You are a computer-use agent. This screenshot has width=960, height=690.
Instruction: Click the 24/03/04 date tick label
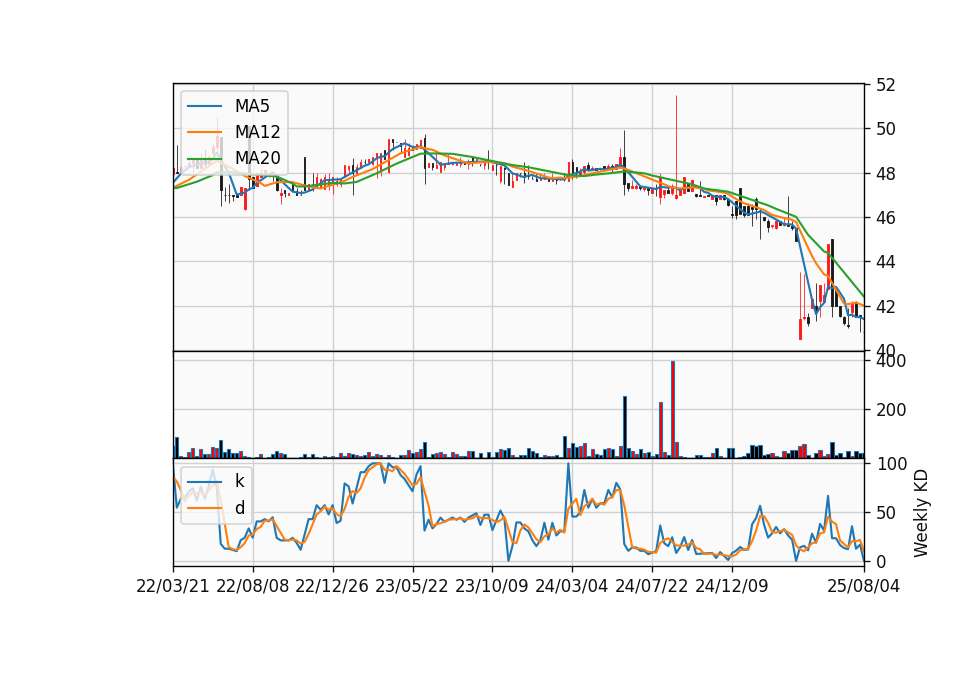[572, 586]
